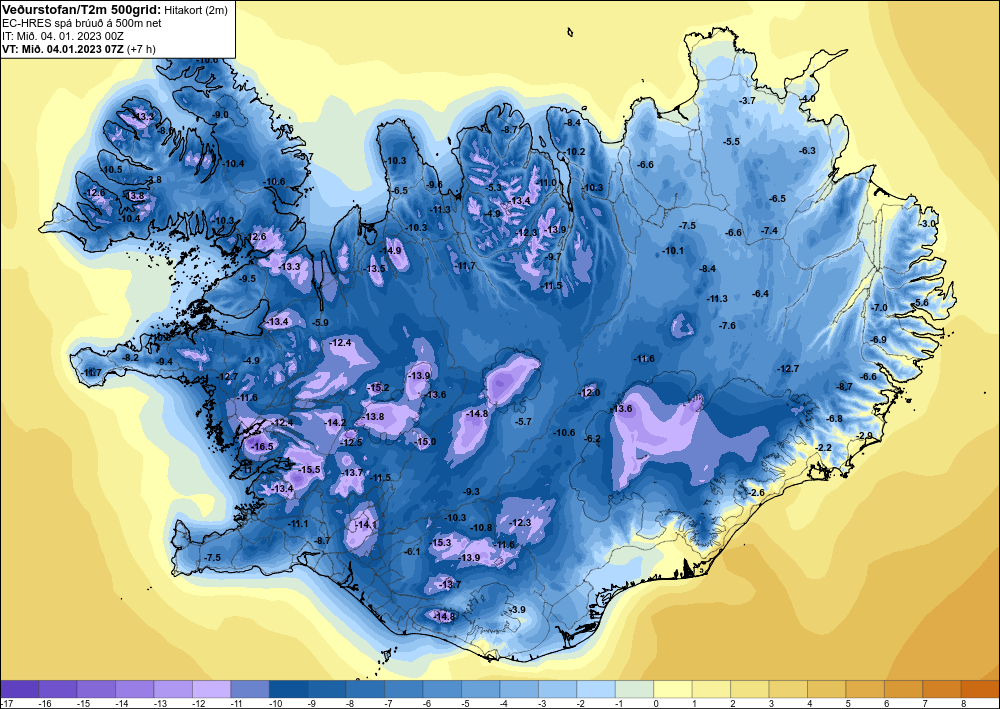Click the -5.7 temperature label
Screen dimensions: 1000x709
(x=523, y=422)
